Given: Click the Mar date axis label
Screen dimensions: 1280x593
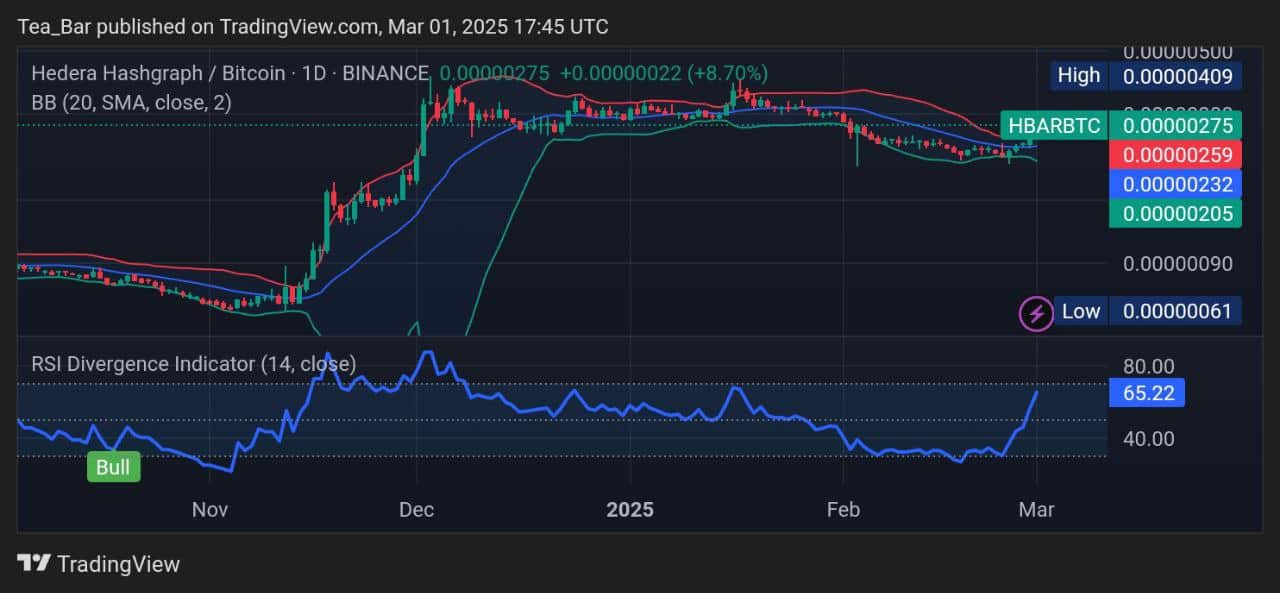Looking at the screenshot, I should tap(1037, 510).
